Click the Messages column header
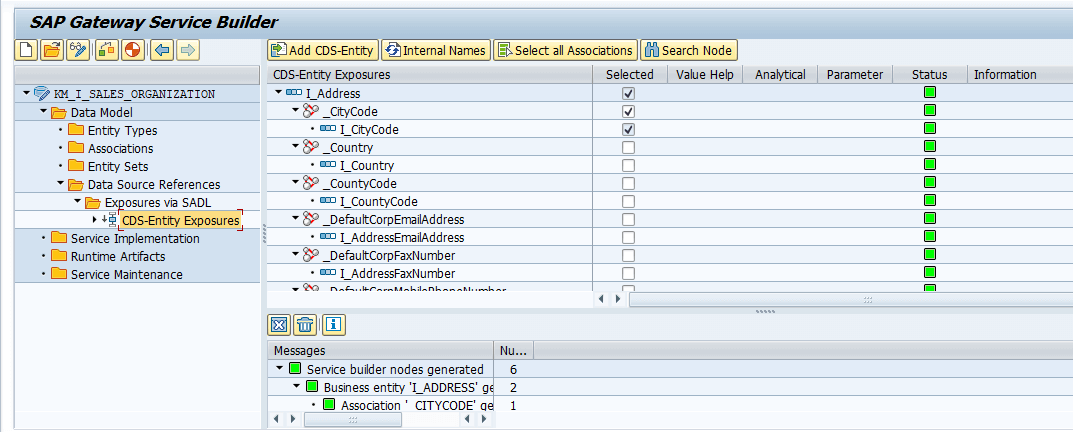Screen dimensions: 1073x432 [x=380, y=351]
